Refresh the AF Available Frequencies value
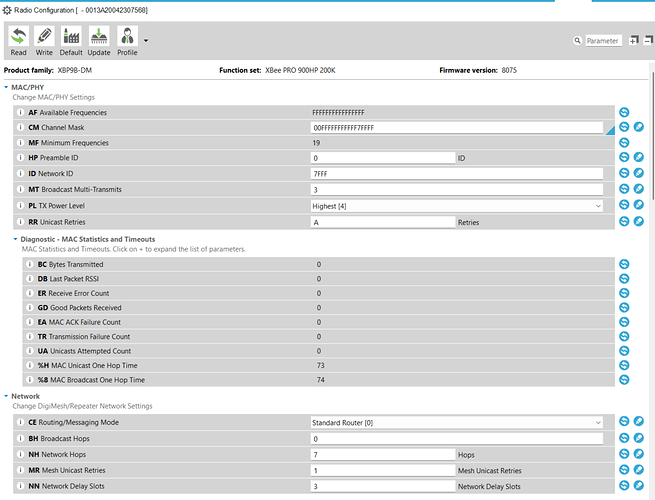655x500 pixels. [x=624, y=113]
